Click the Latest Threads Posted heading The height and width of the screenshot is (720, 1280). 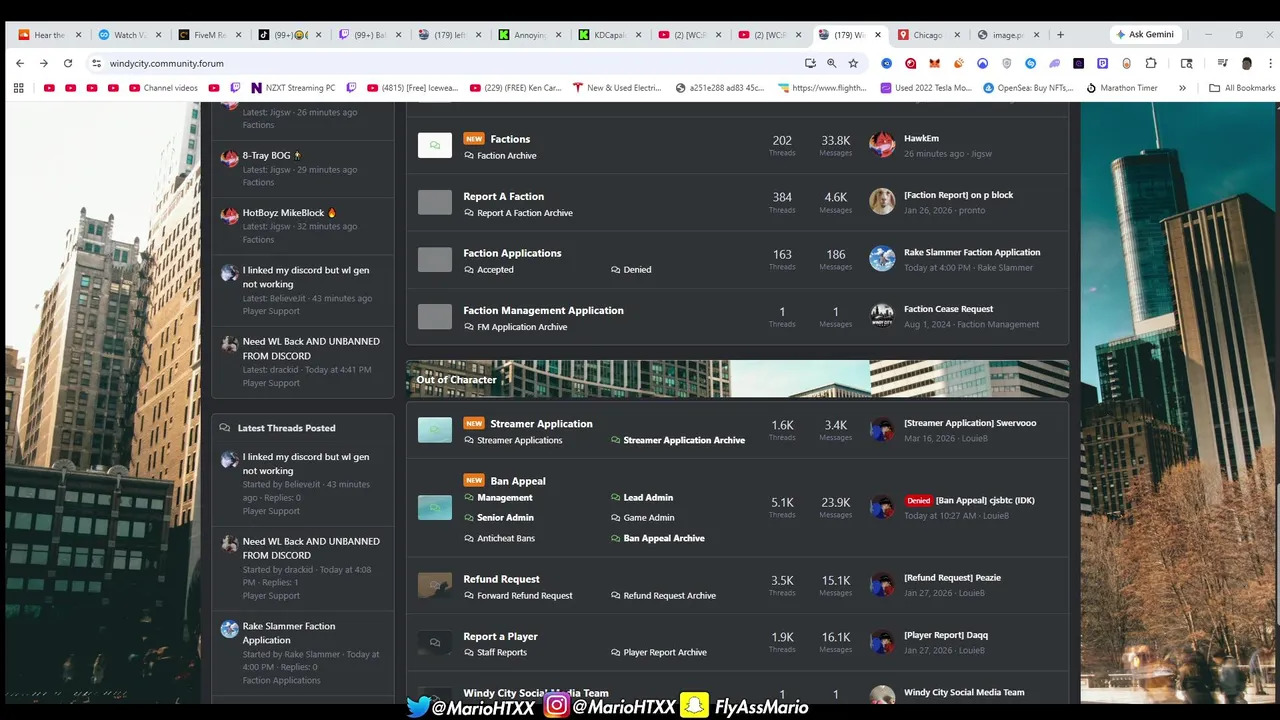[286, 428]
